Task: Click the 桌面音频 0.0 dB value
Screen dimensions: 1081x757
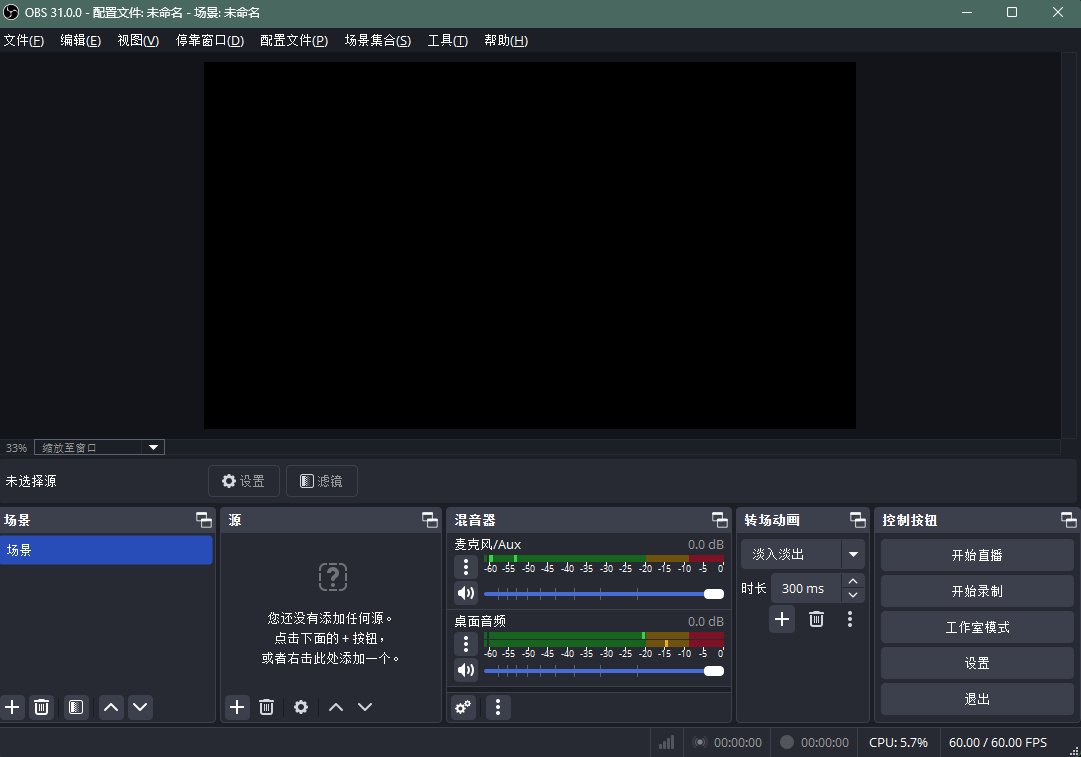Action: pyautogui.click(x=705, y=622)
